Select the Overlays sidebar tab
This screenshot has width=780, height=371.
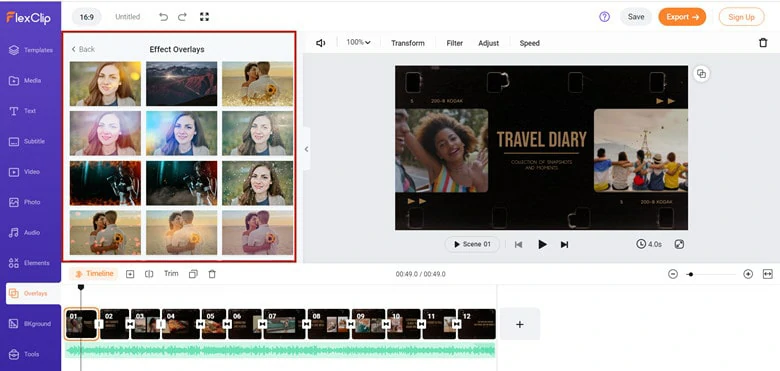click(33, 293)
